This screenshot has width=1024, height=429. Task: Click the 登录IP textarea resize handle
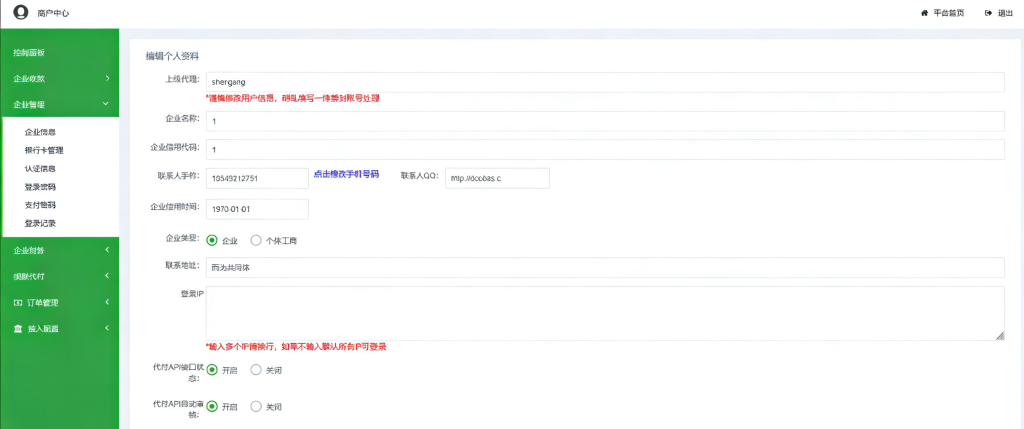tap(999, 336)
